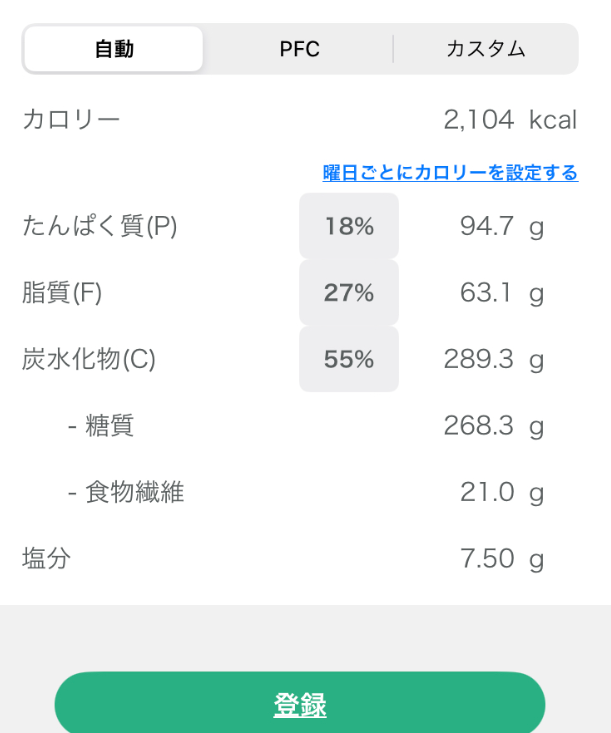611x733 pixels.
Task: Tap the fat 27% percentage box
Action: 349,293
